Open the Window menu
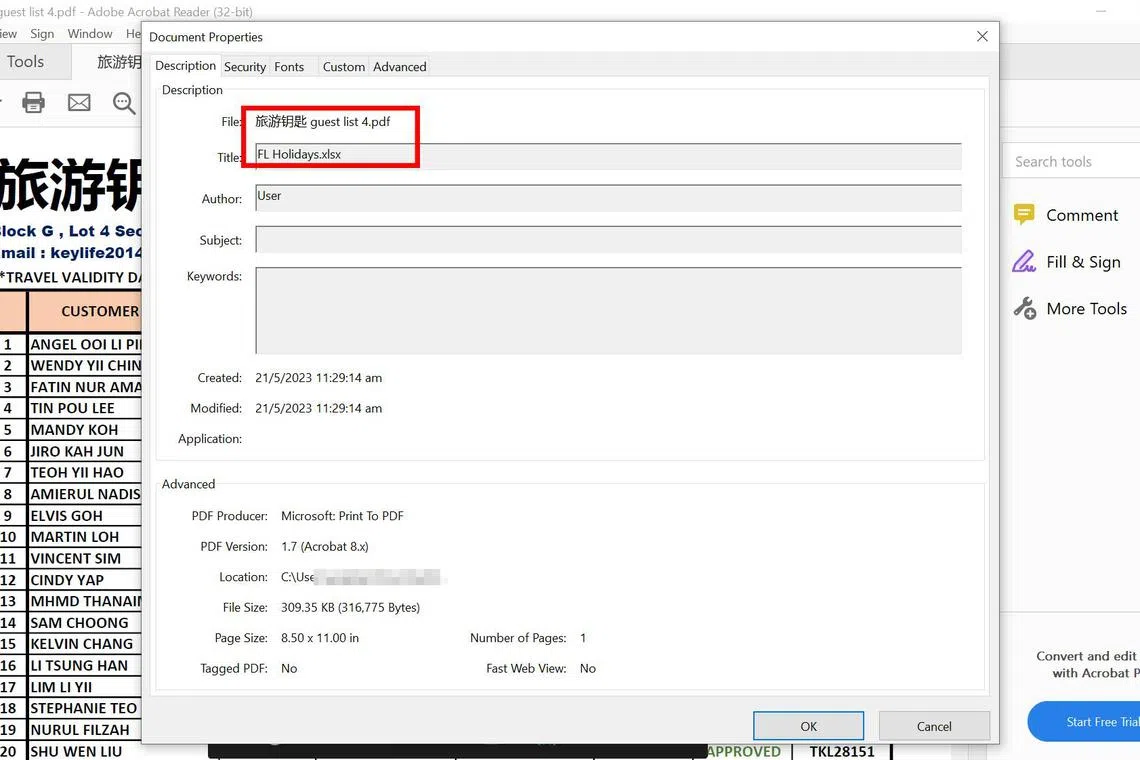Screen dimensions: 1140x760 tap(90, 34)
